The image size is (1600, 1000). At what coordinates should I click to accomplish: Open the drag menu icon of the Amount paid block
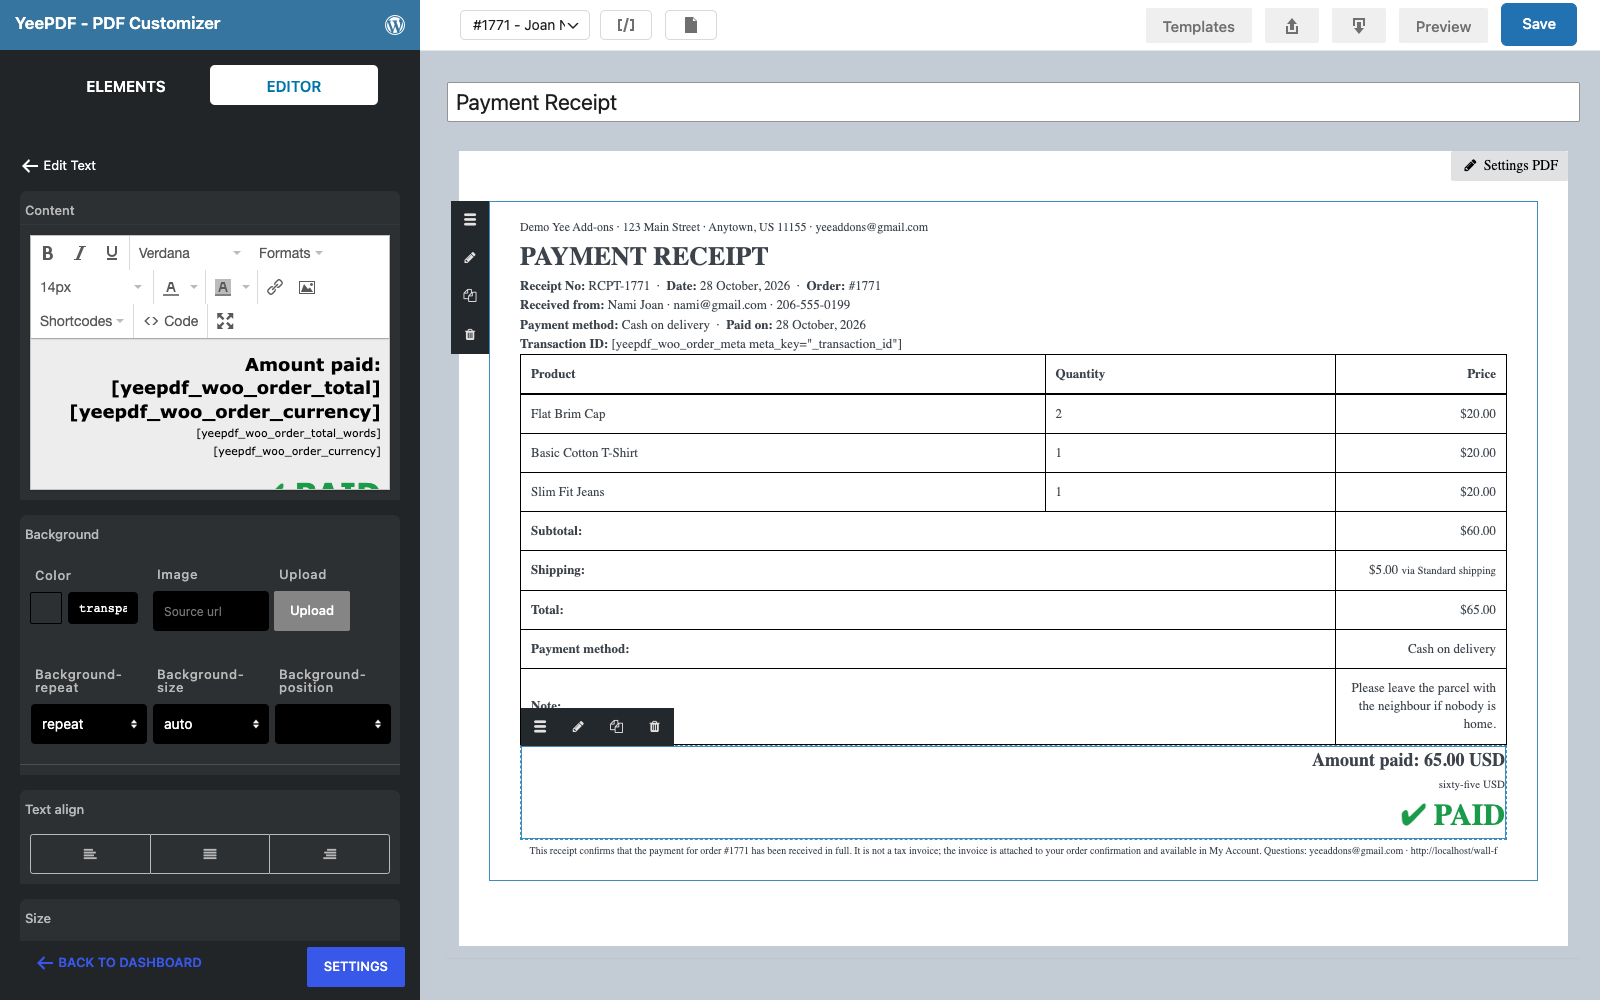tap(540, 727)
